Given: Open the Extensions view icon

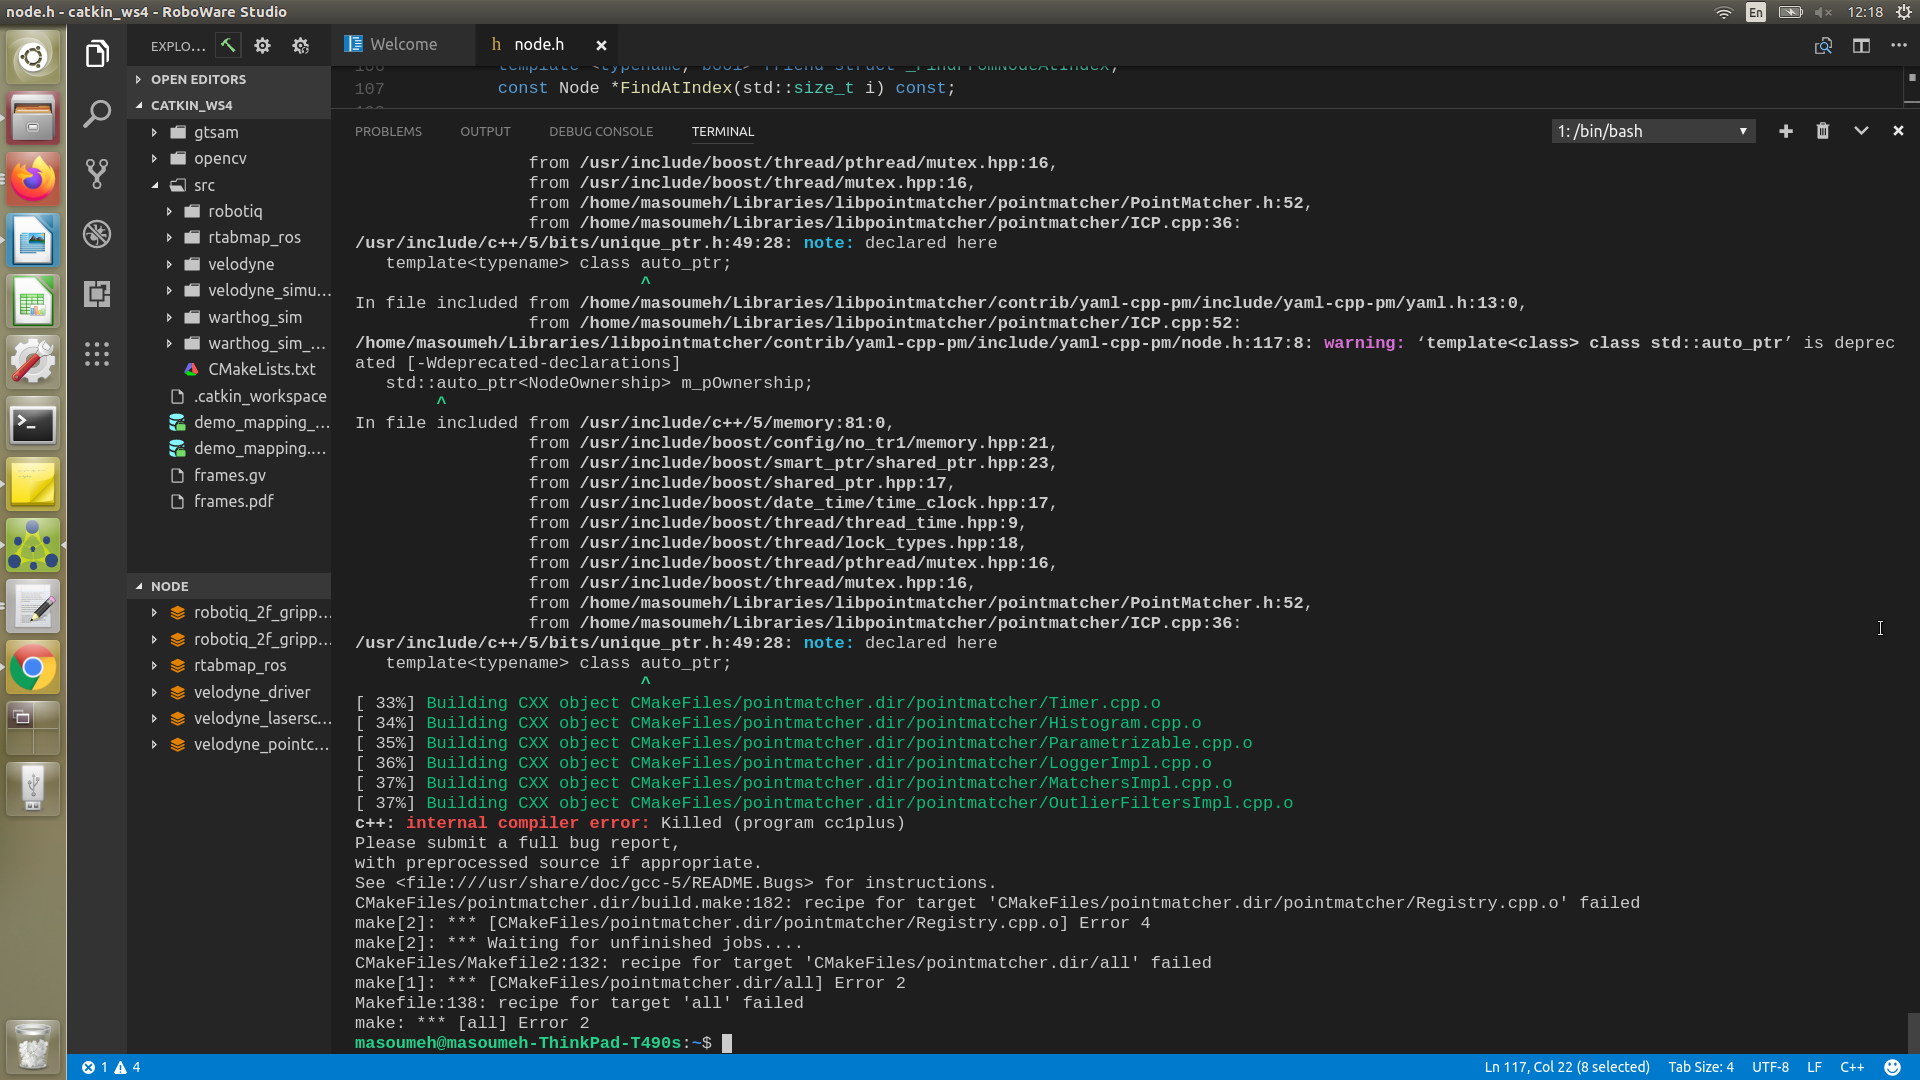Looking at the screenshot, I should point(97,294).
